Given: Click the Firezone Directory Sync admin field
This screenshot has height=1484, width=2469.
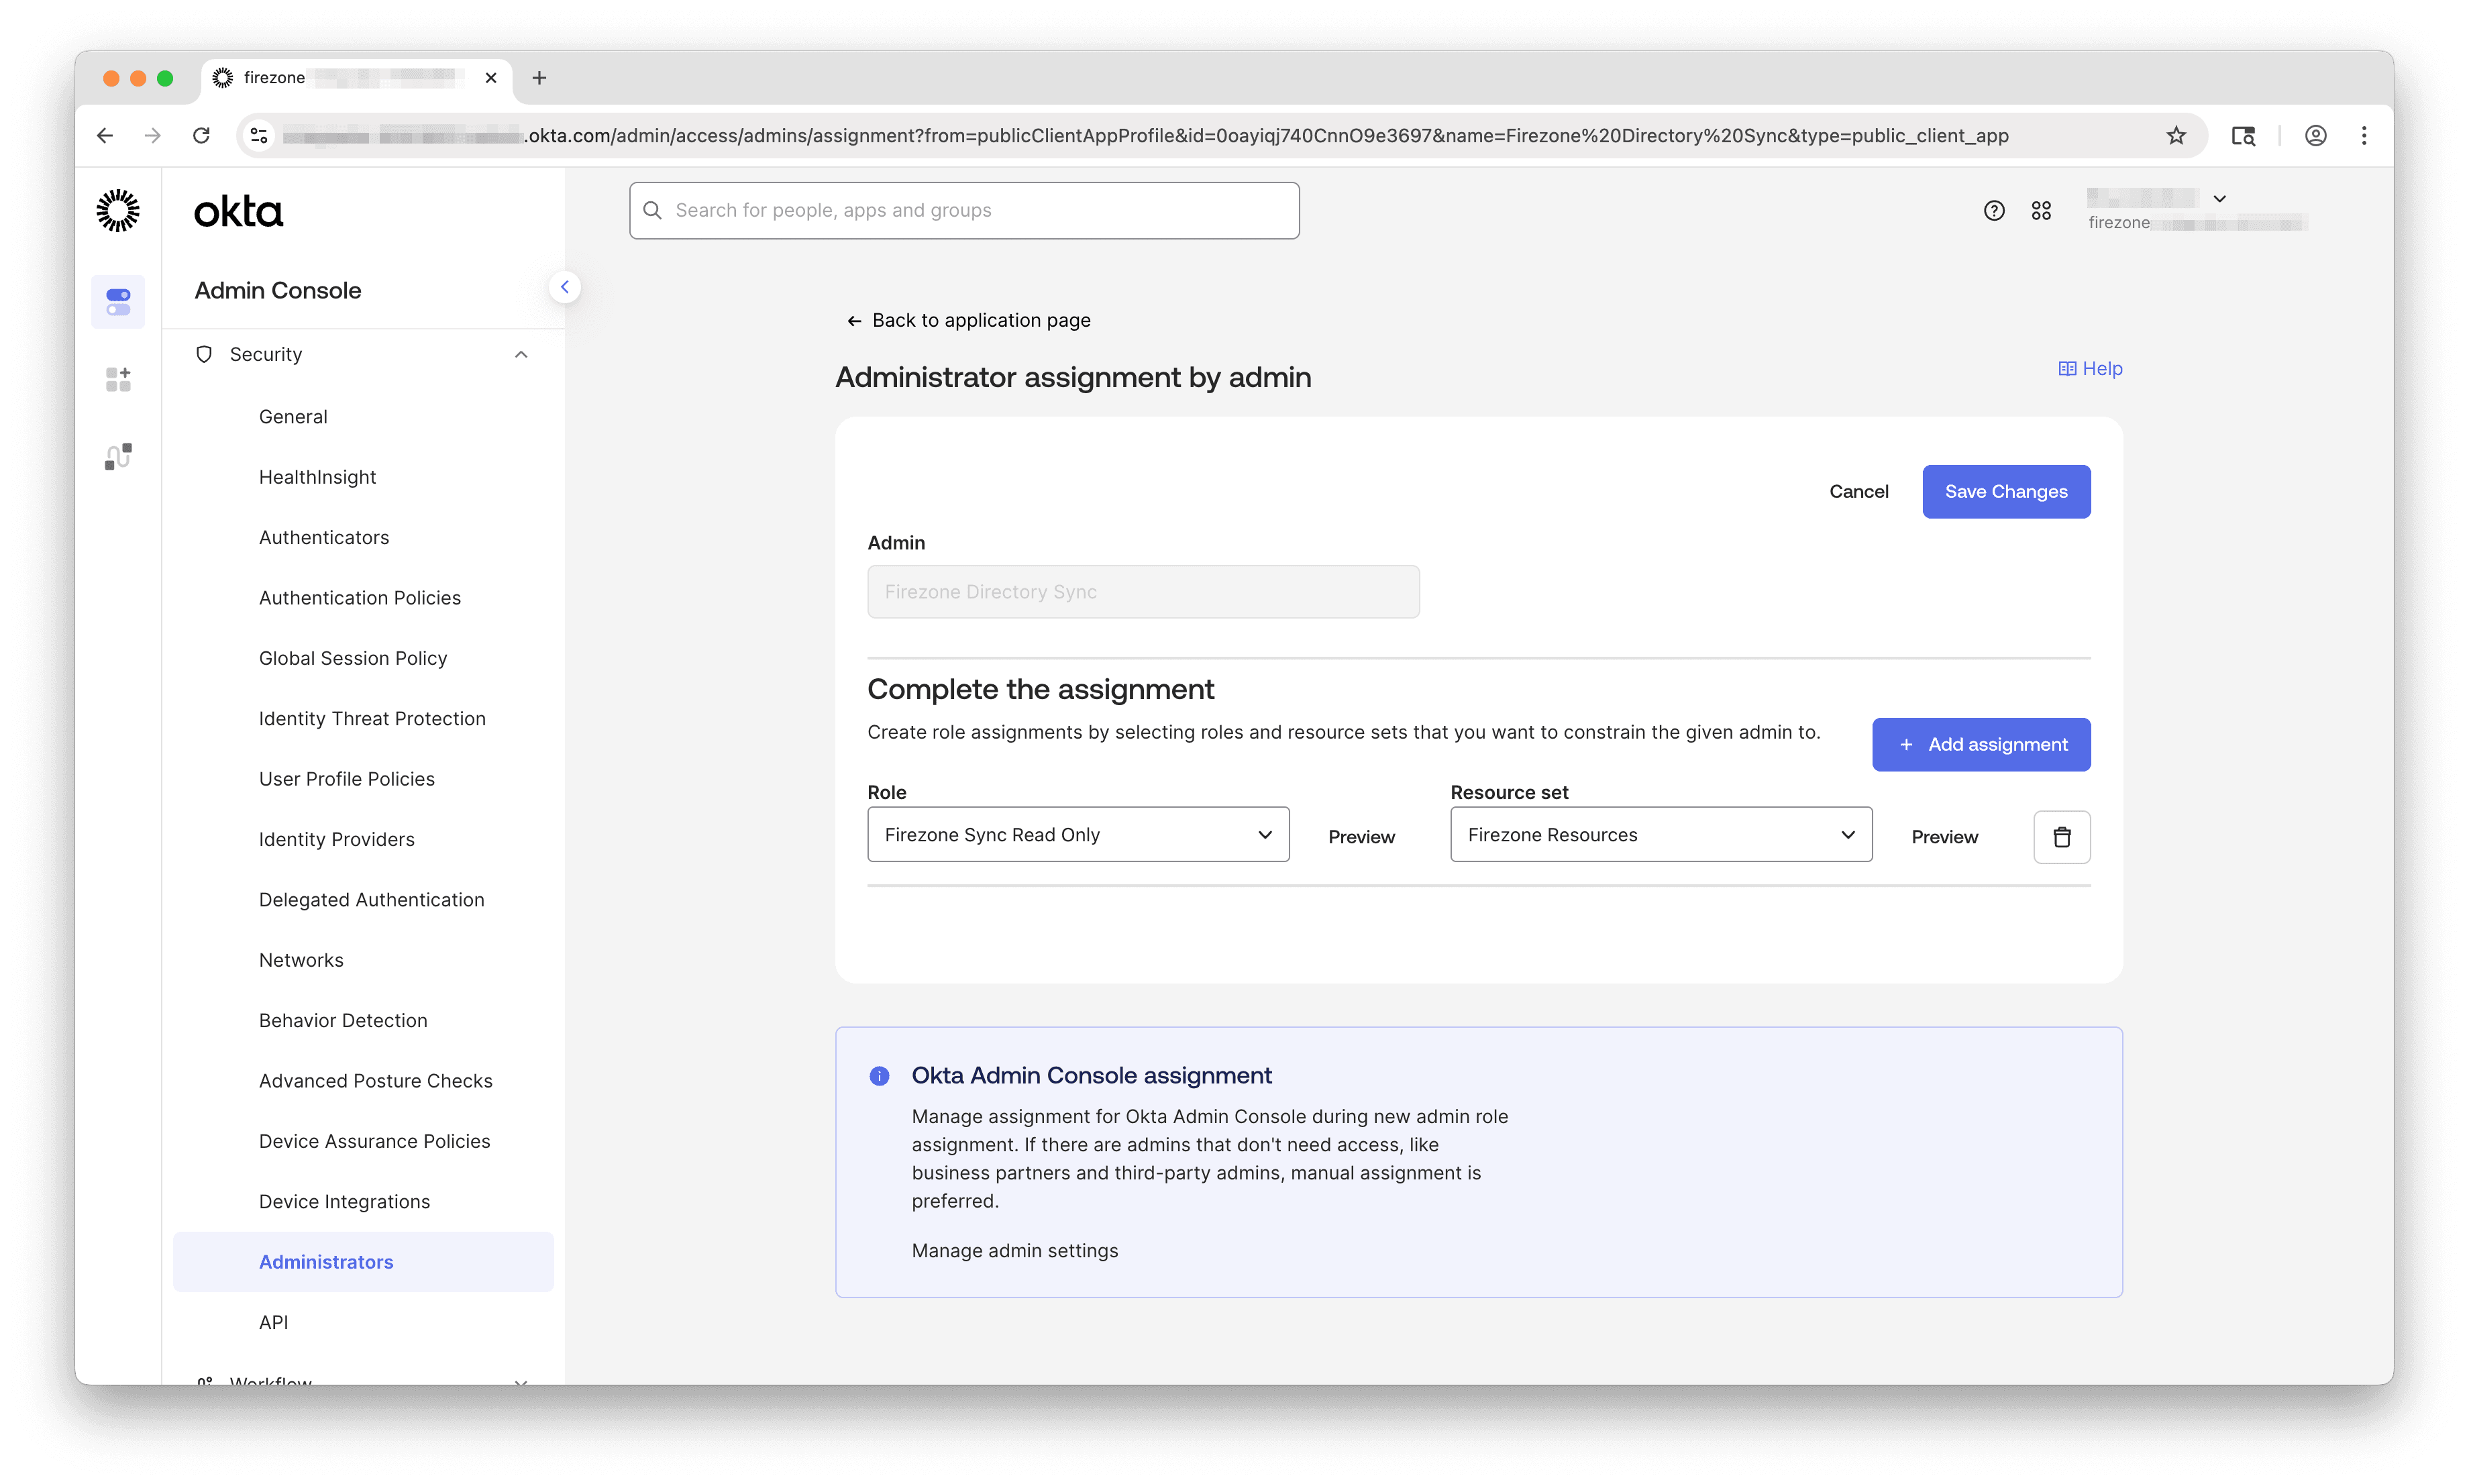Looking at the screenshot, I should click(x=1143, y=591).
